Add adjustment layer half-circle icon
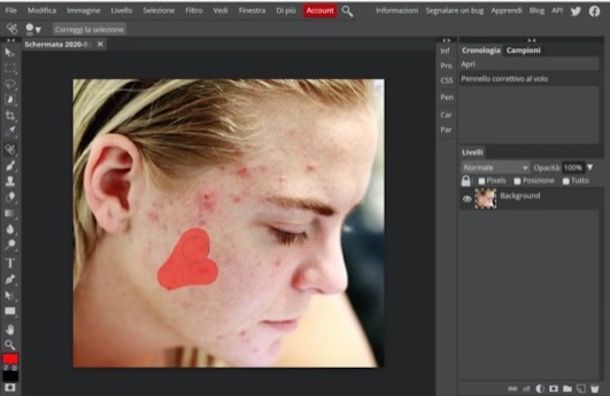This screenshot has height=396, width=610. point(540,388)
